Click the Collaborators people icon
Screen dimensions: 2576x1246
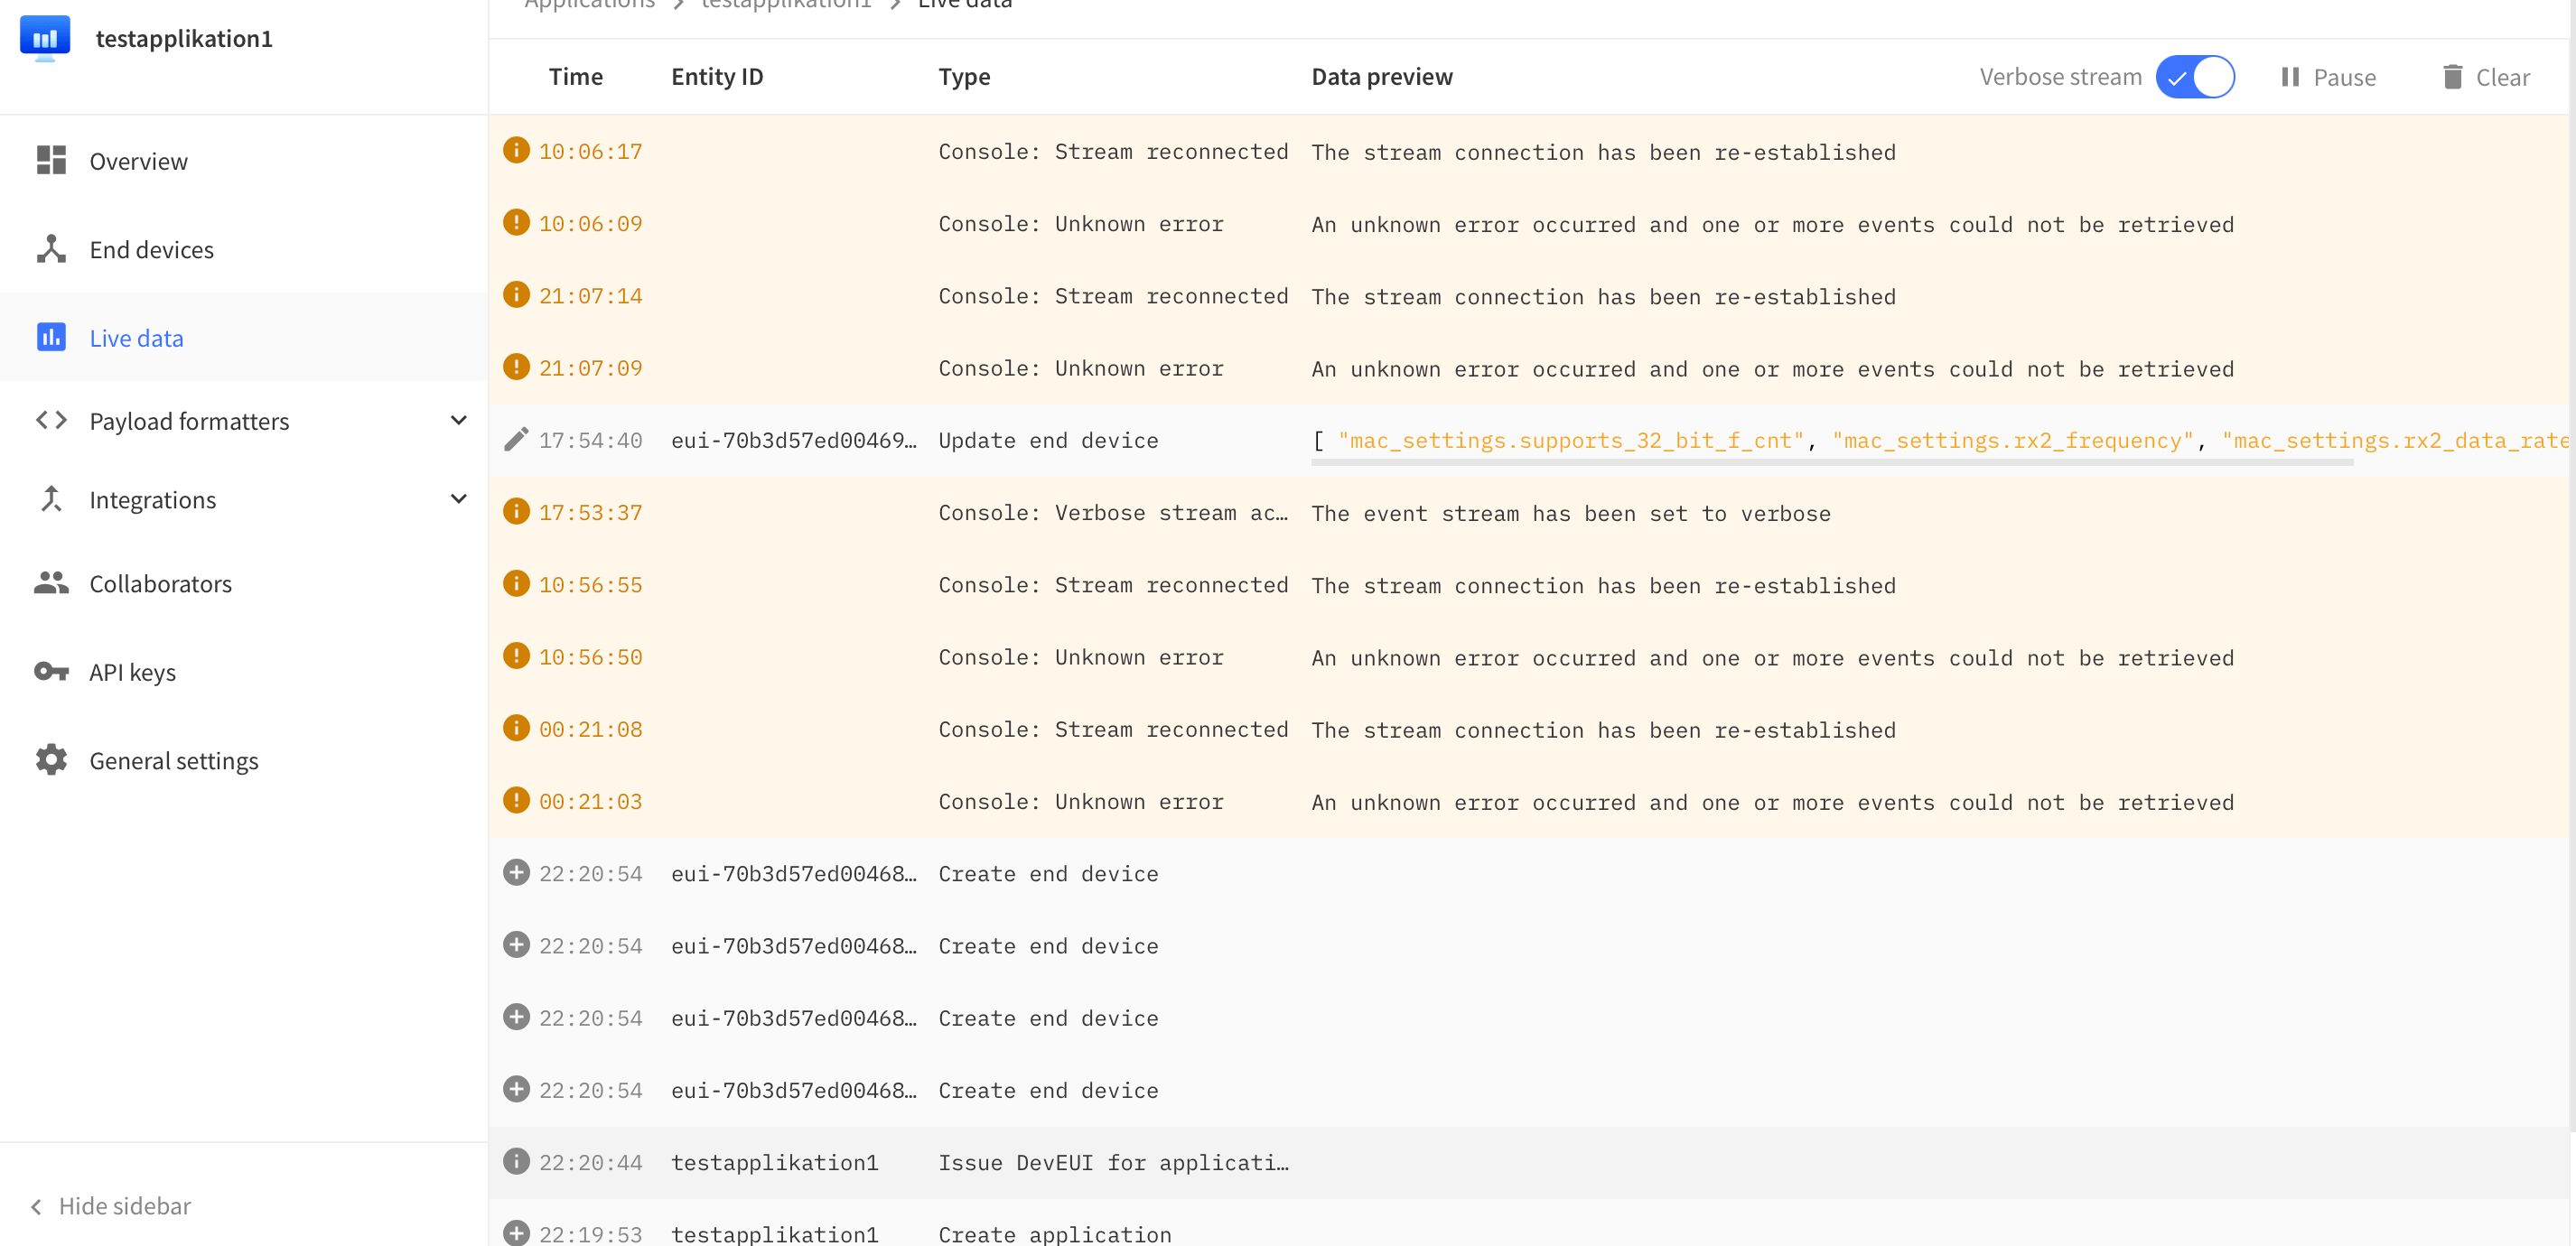pos(51,583)
